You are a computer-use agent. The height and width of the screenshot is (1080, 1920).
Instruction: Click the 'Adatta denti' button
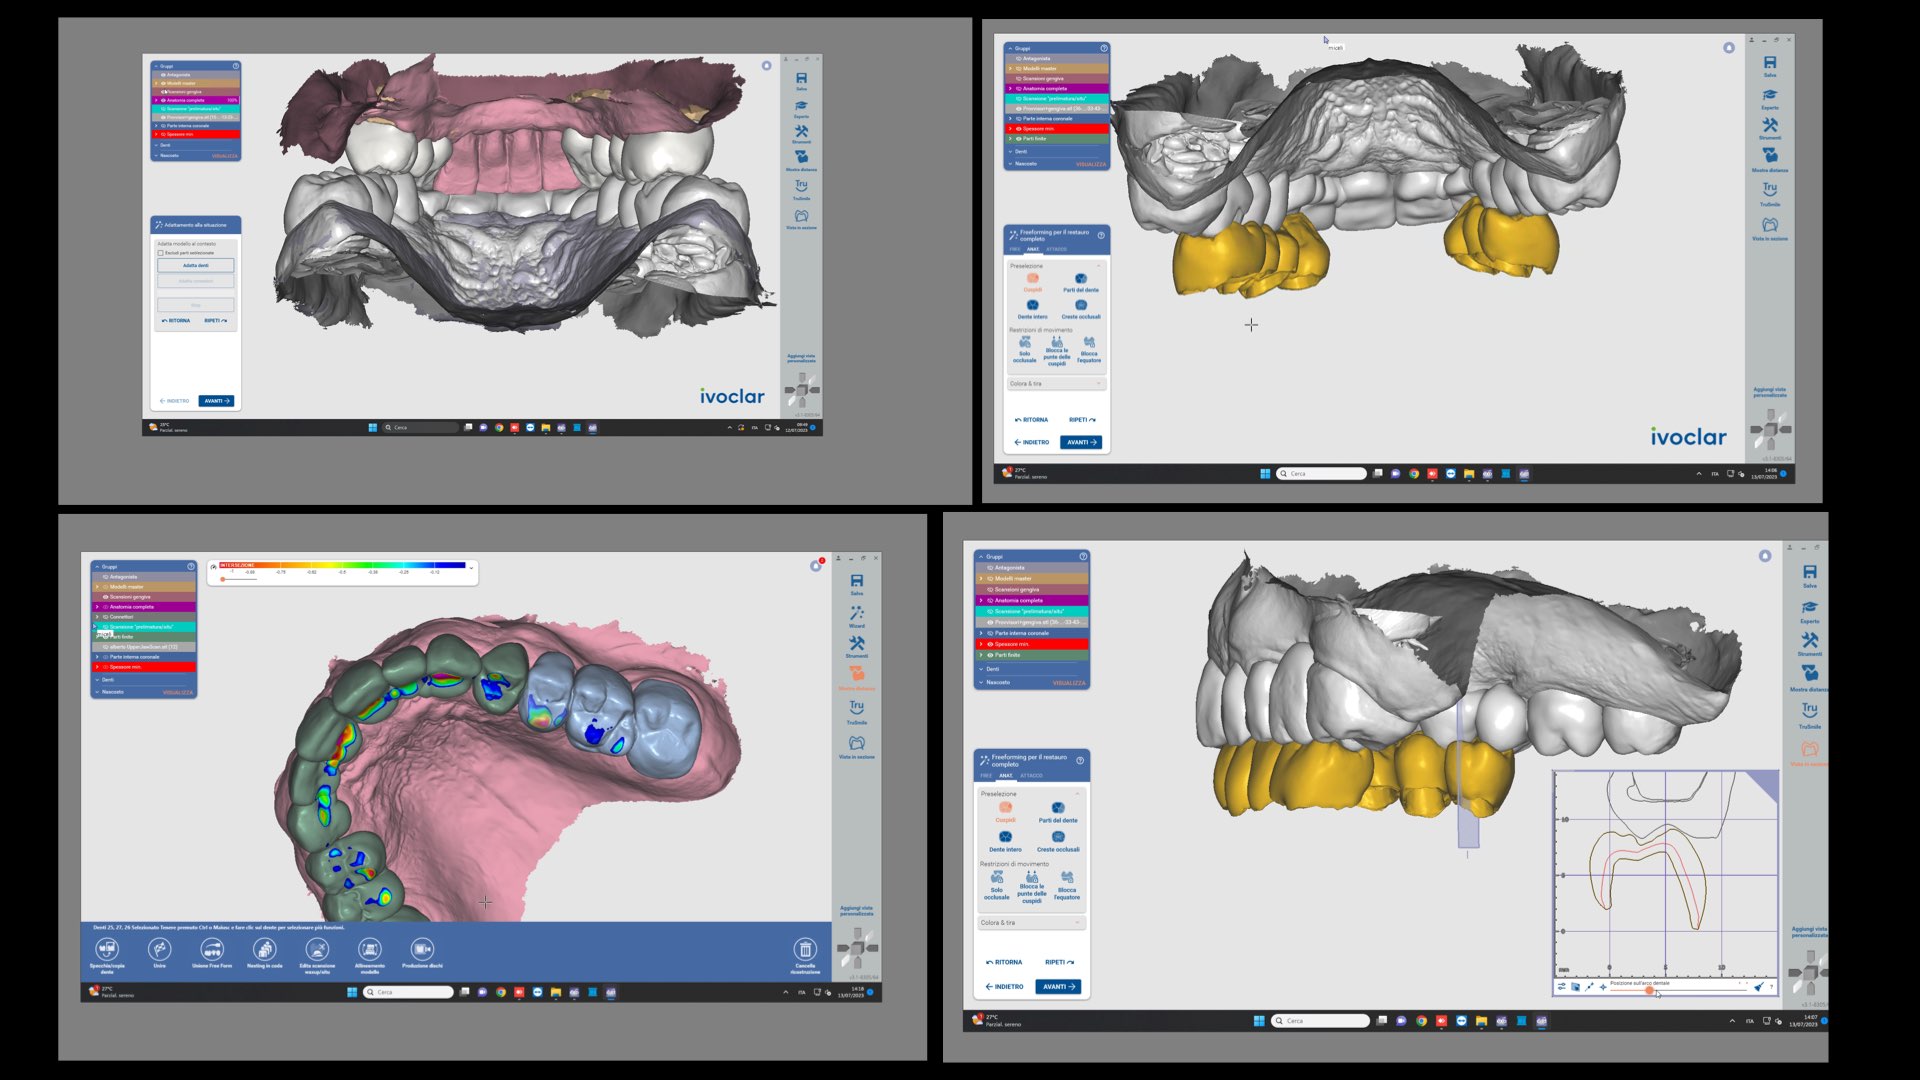click(x=196, y=266)
